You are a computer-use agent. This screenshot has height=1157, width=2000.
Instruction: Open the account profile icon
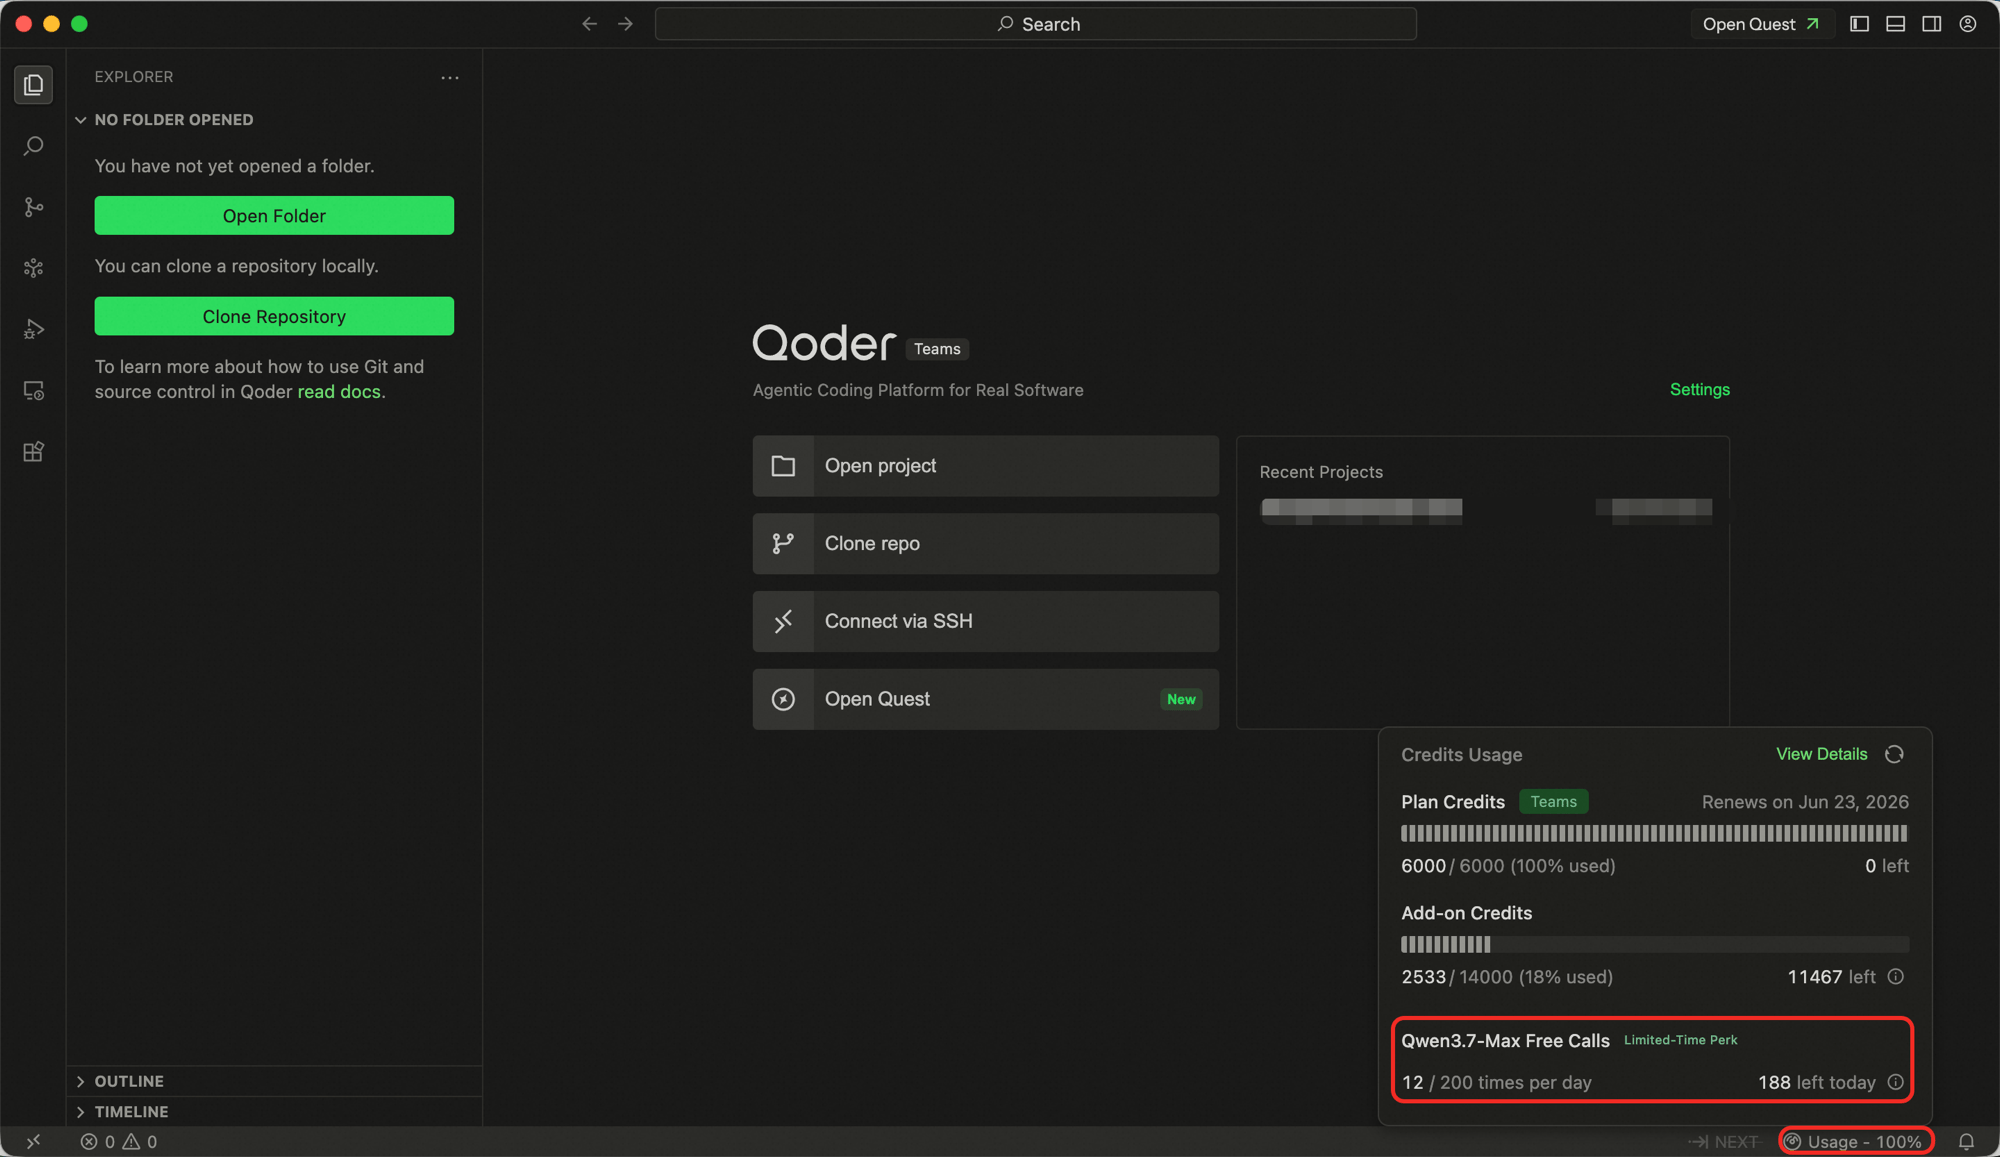click(x=1967, y=24)
